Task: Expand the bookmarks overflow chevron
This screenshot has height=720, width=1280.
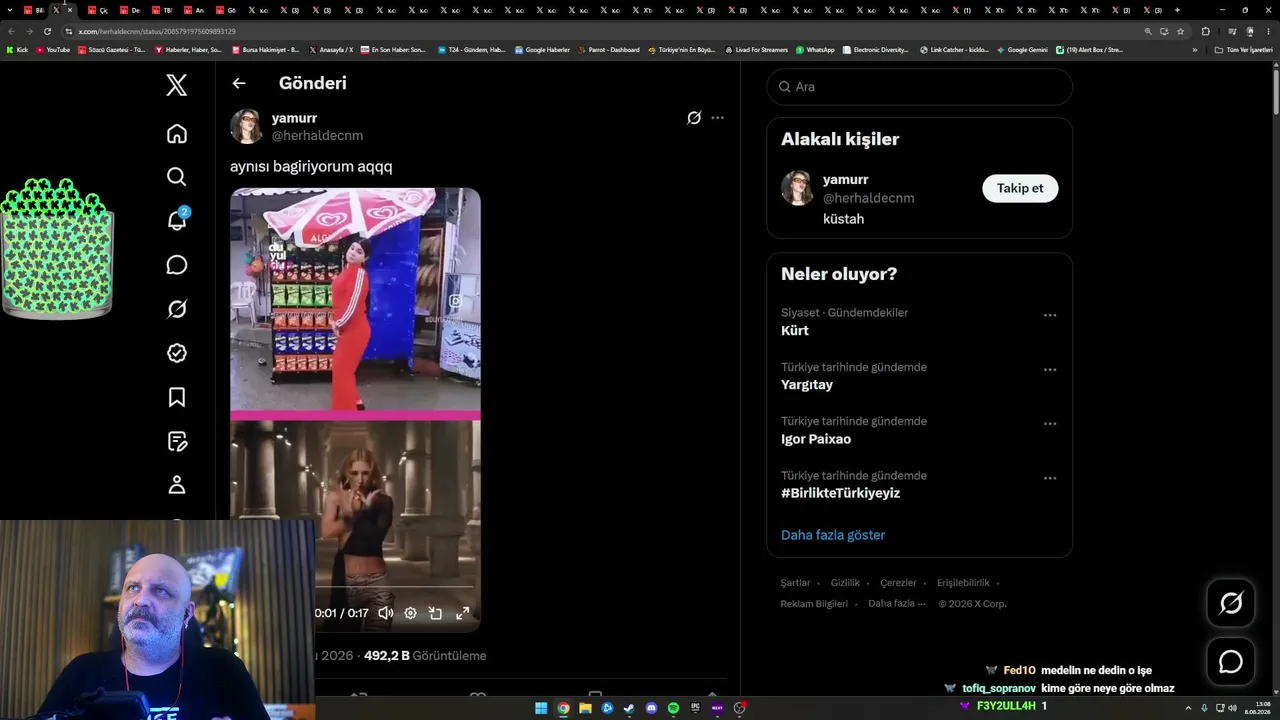Action: tap(1194, 50)
